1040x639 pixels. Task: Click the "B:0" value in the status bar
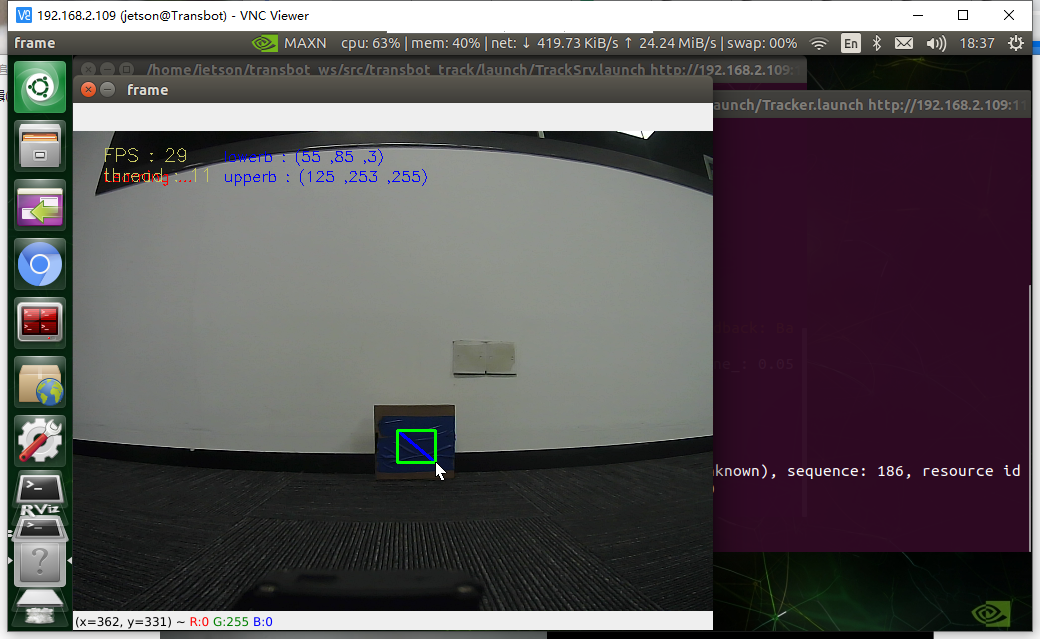tap(263, 622)
